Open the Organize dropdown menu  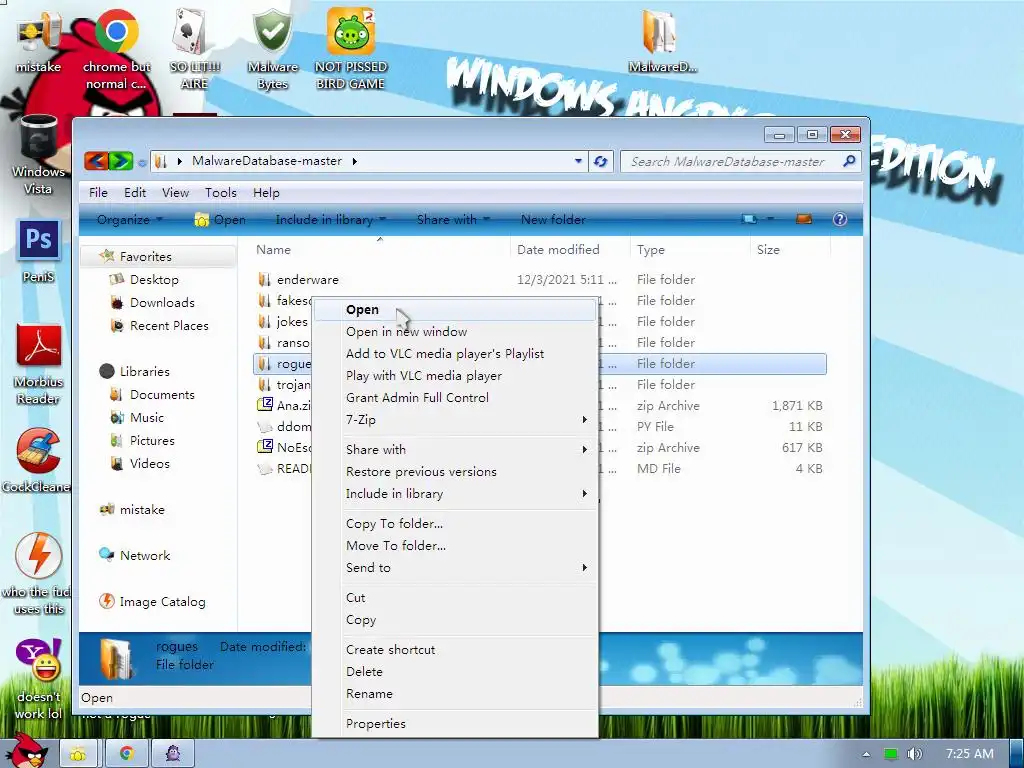129,219
